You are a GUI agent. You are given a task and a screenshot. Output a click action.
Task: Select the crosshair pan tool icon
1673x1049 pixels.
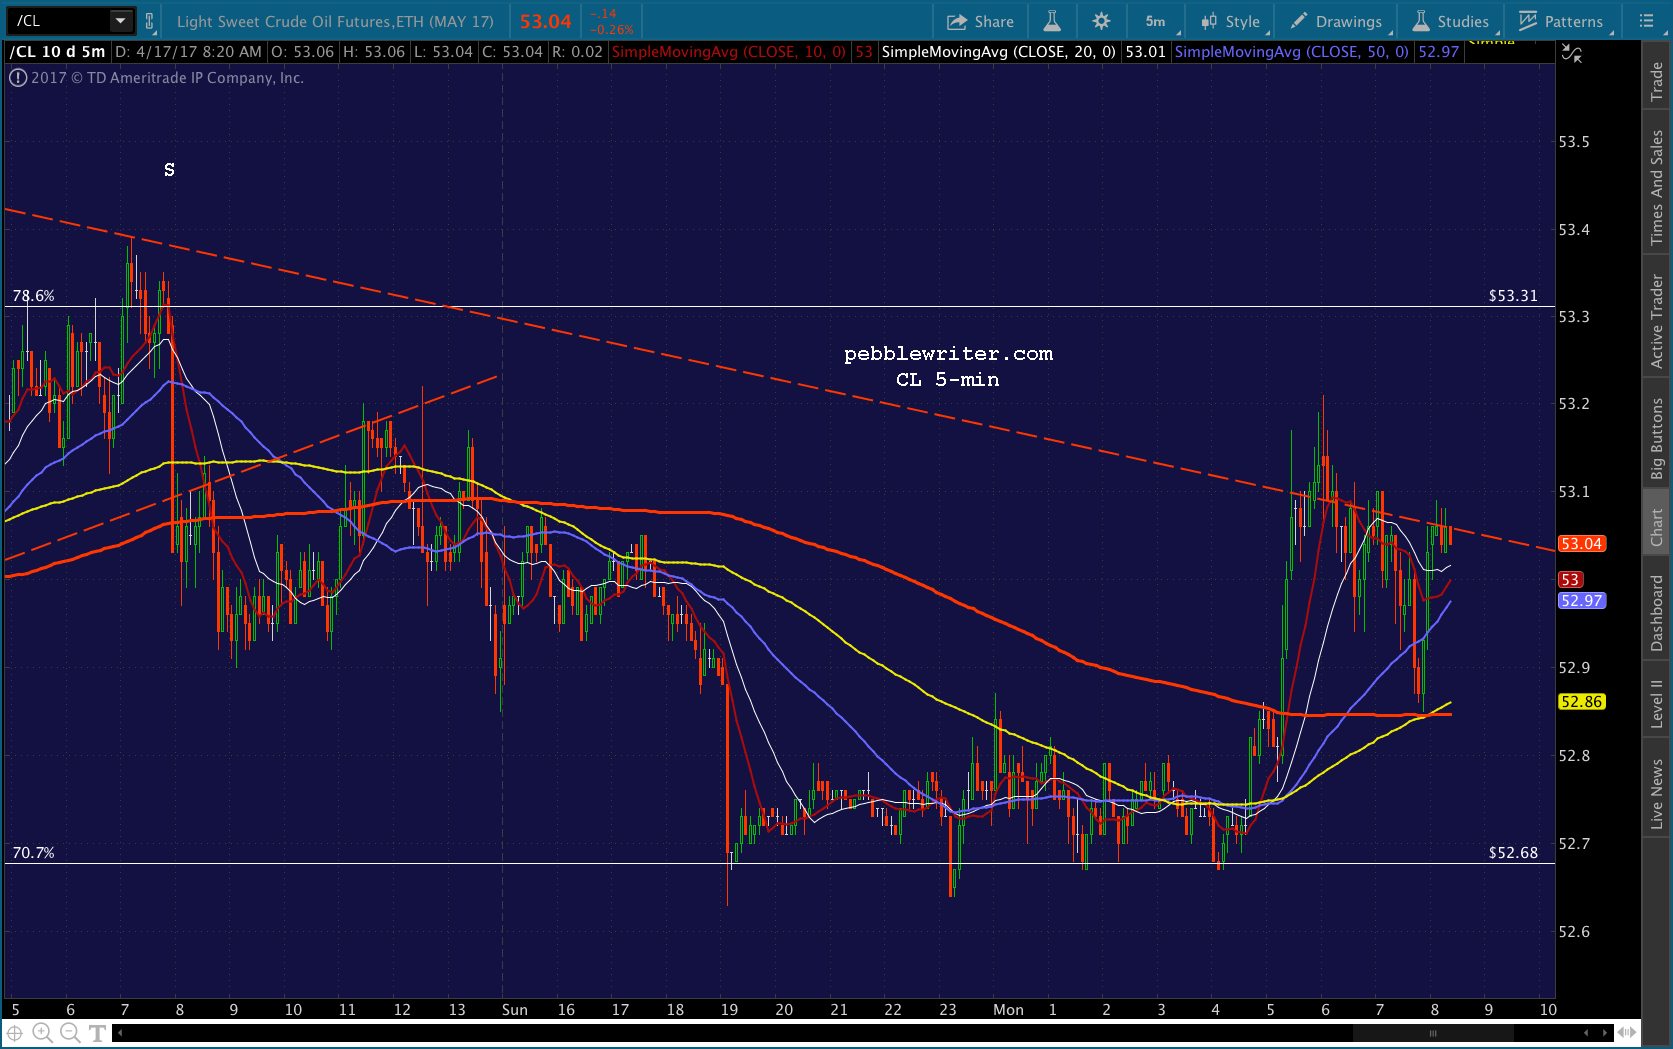tap(15, 1033)
